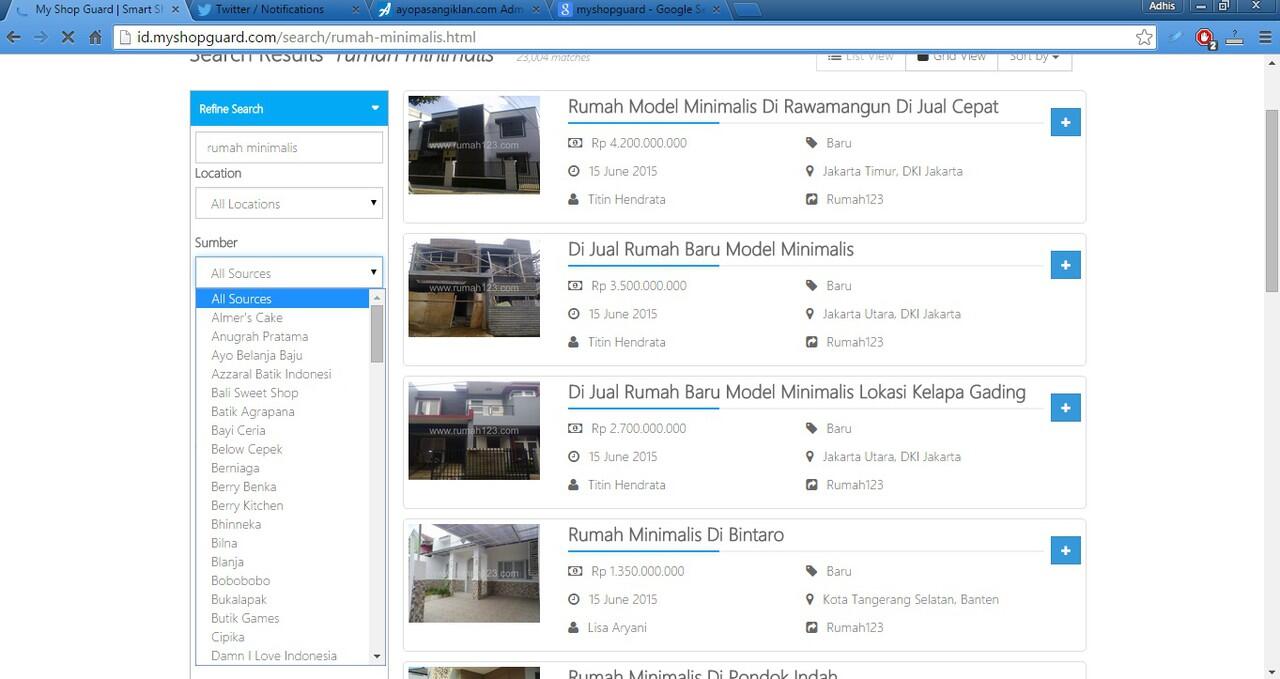Choose Bayi Ceria source
1280x679 pixels.
(283, 431)
